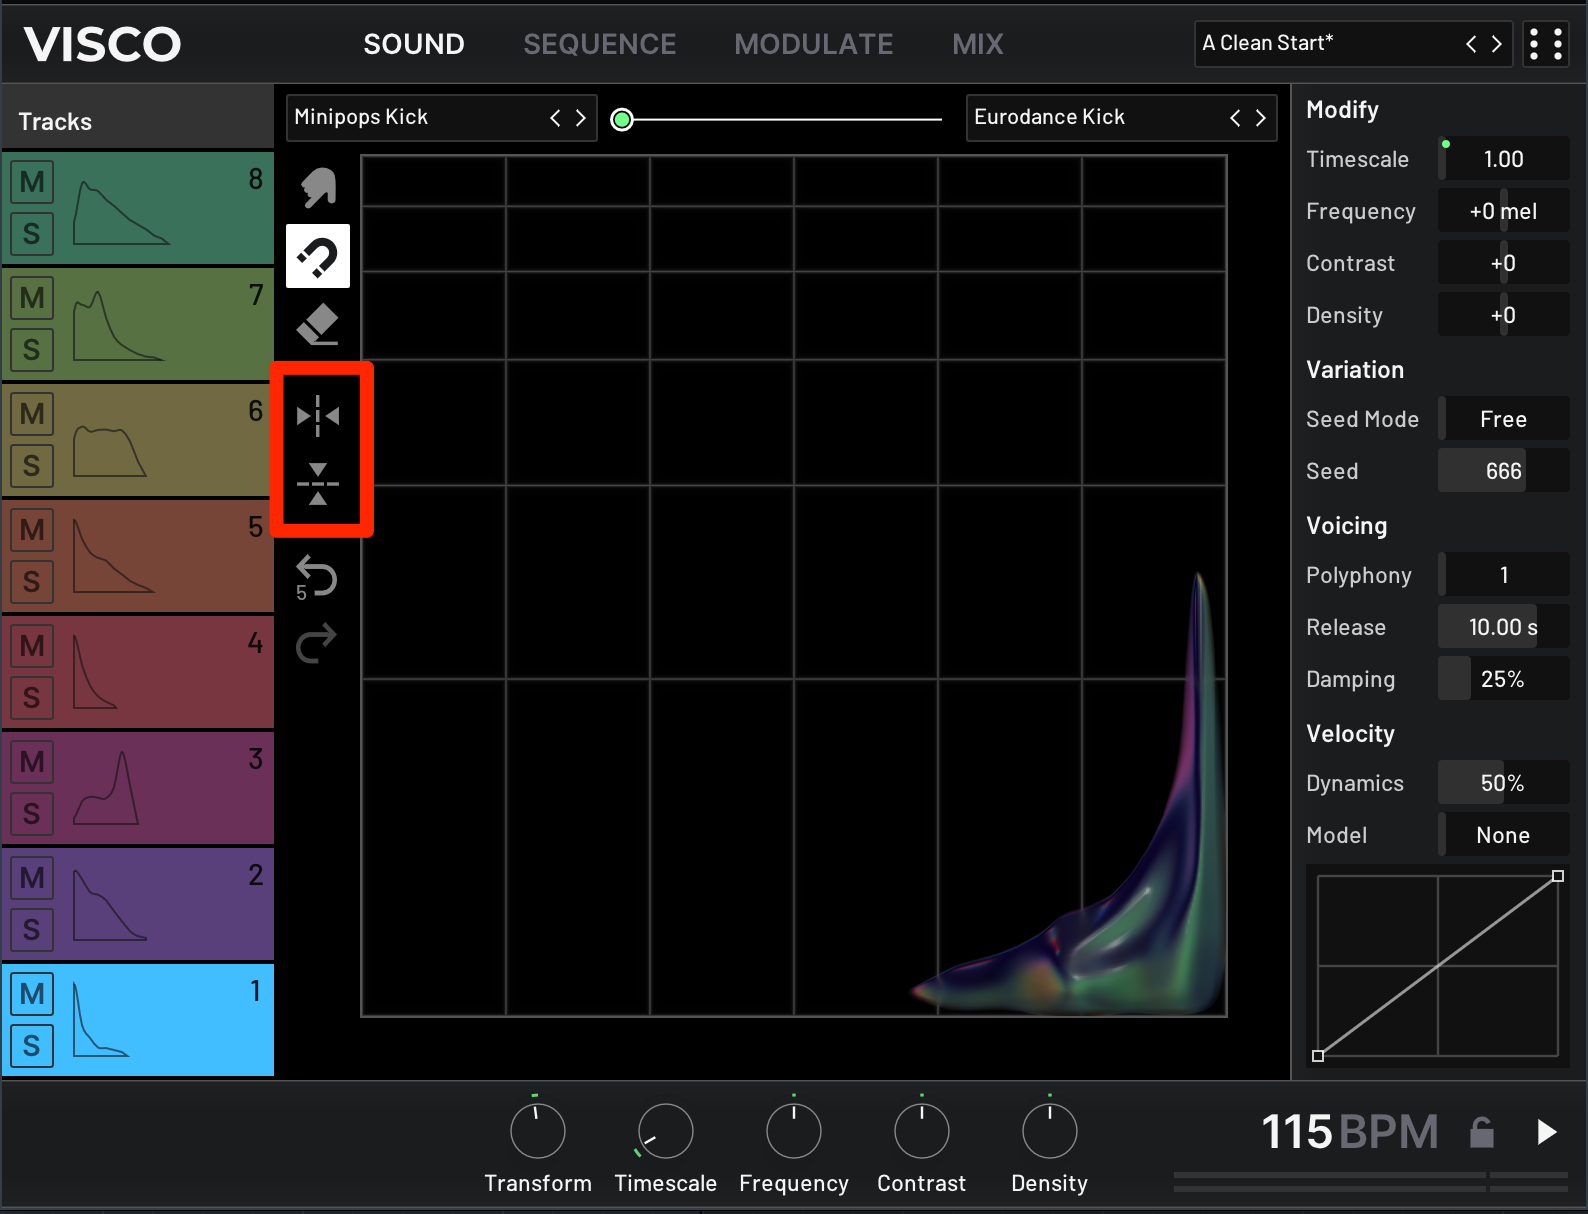Select track 7 waveform thumbnail
1588x1214 pixels.
click(118, 326)
